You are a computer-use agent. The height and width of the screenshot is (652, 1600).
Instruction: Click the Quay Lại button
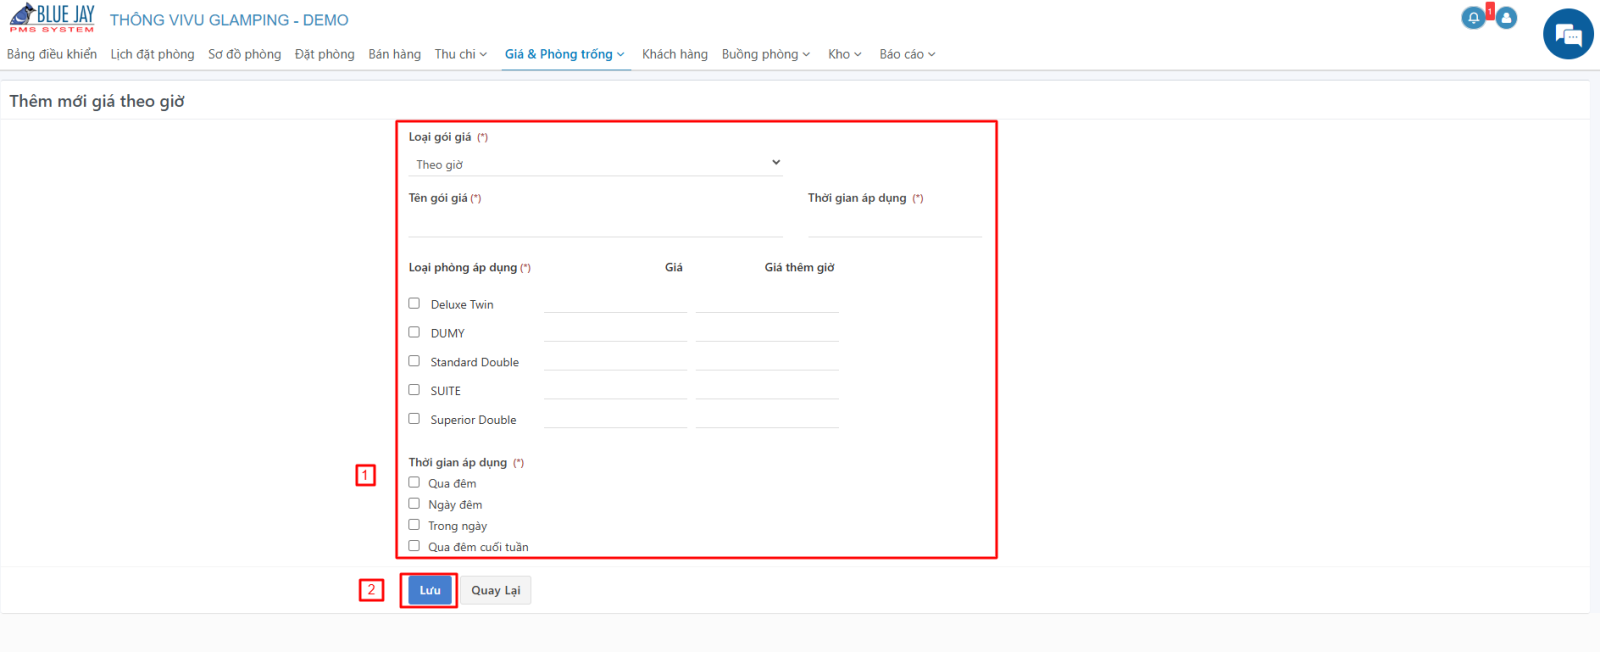pos(496,590)
